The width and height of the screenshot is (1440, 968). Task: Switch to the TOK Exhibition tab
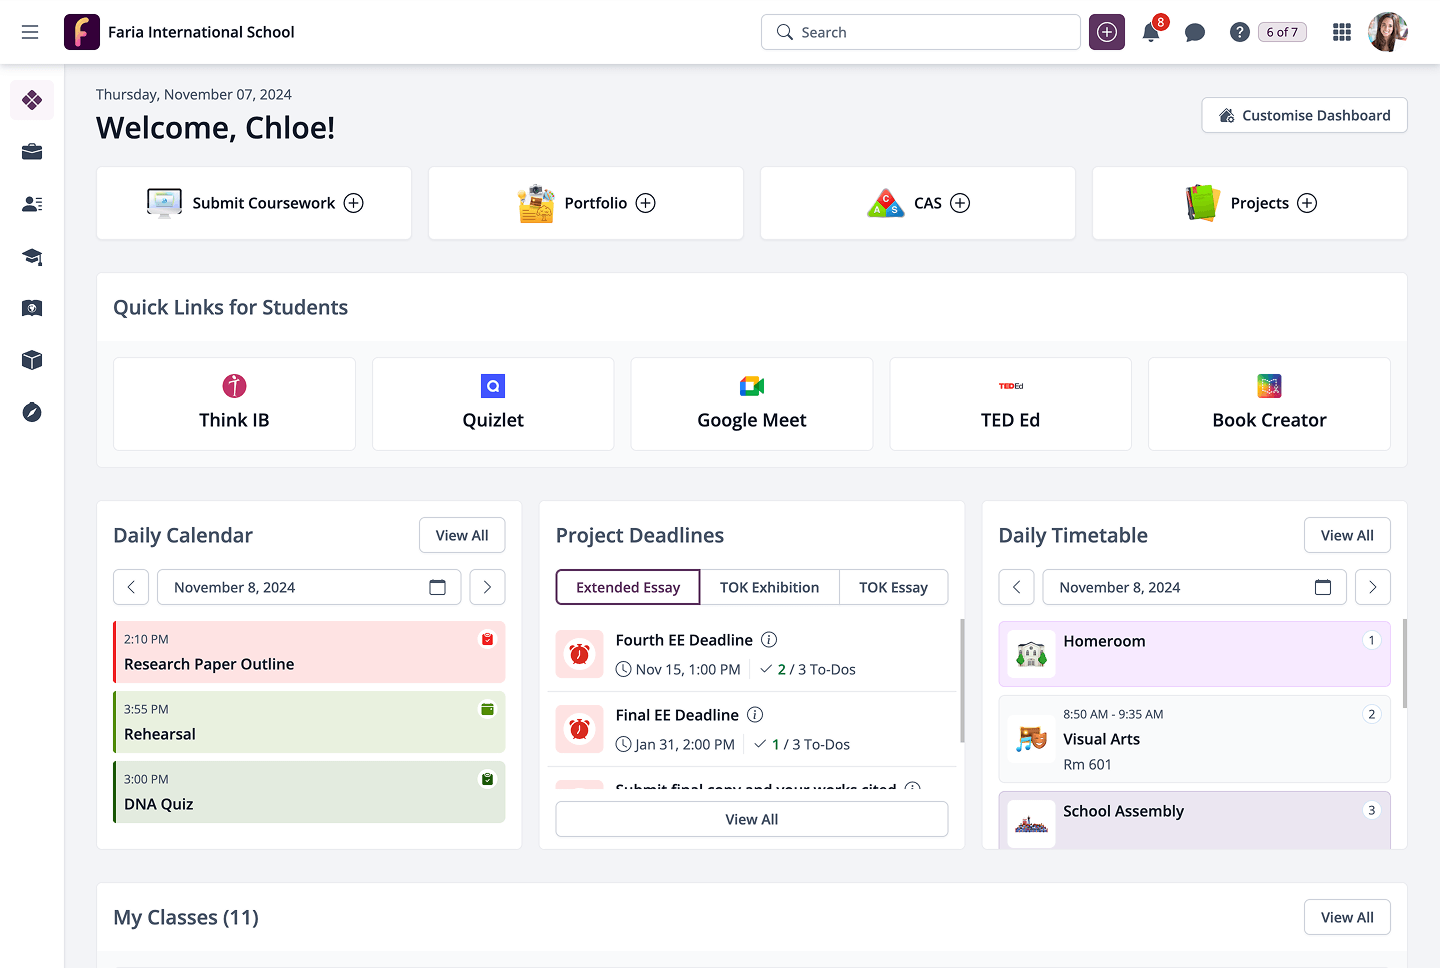pyautogui.click(x=769, y=587)
